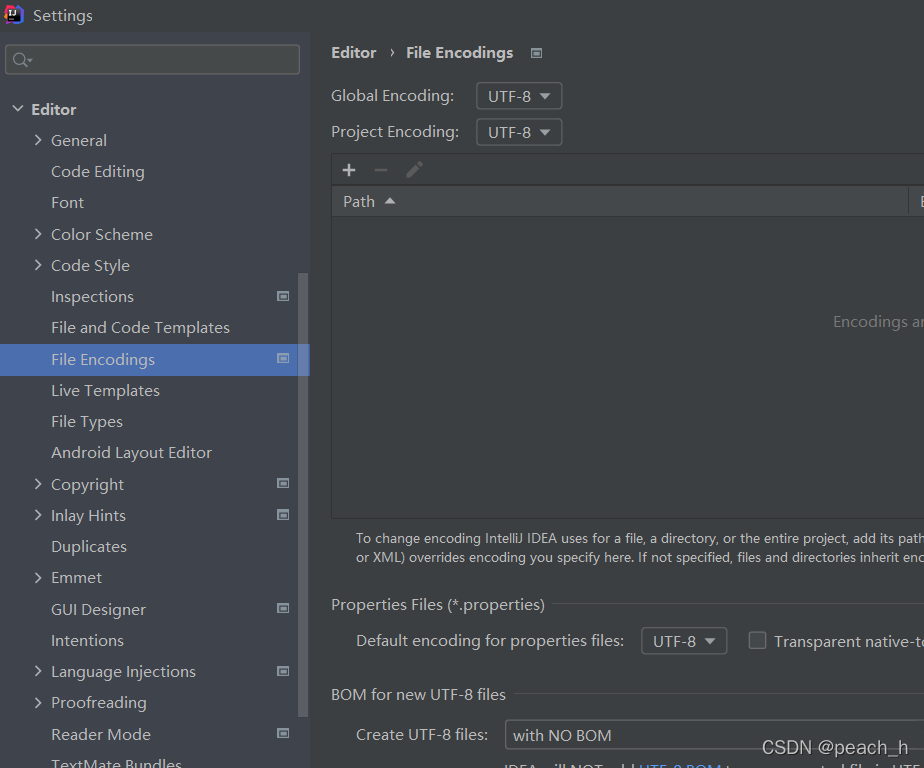Expand the Language Injections node
Viewport: 924px width, 768px height.
point(38,671)
